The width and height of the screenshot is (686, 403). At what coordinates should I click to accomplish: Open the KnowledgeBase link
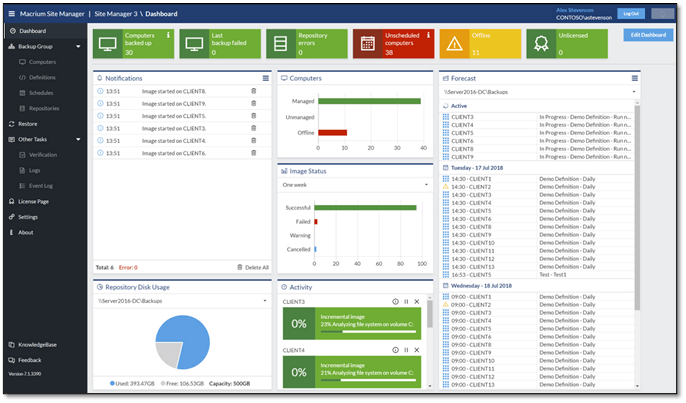[37, 345]
